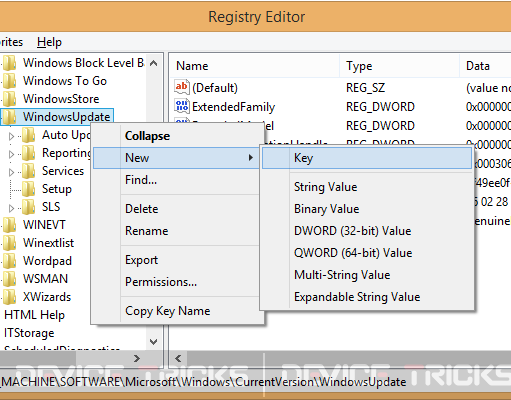Expand the Reporting subkey
511x400 pixels.
(11, 154)
